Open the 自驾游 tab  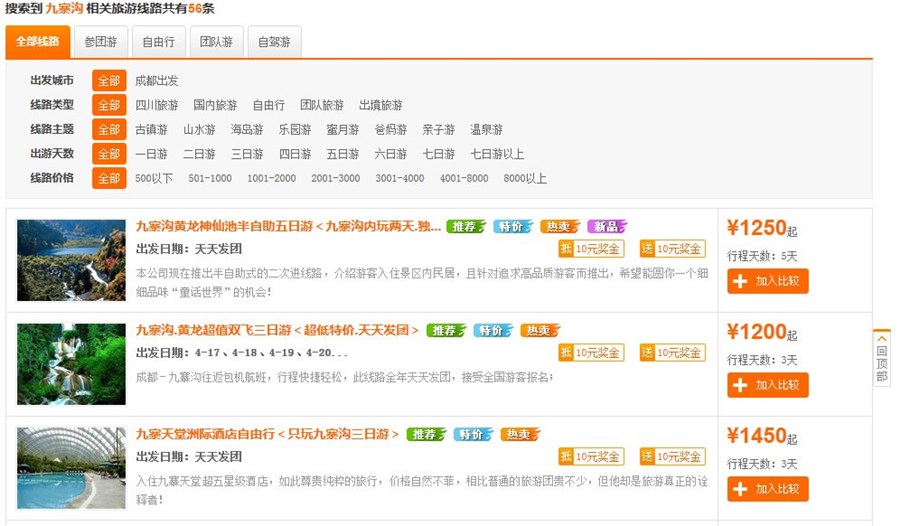pyautogui.click(x=274, y=42)
